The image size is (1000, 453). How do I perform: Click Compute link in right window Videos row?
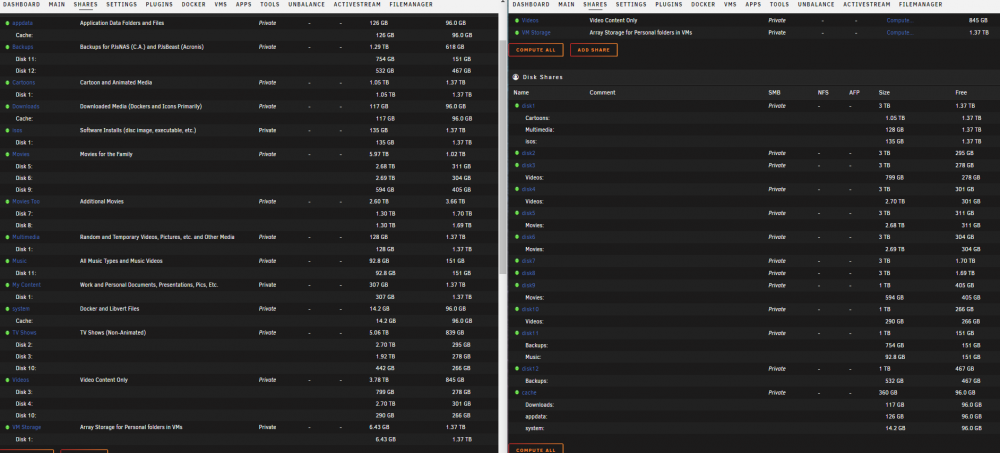899,20
